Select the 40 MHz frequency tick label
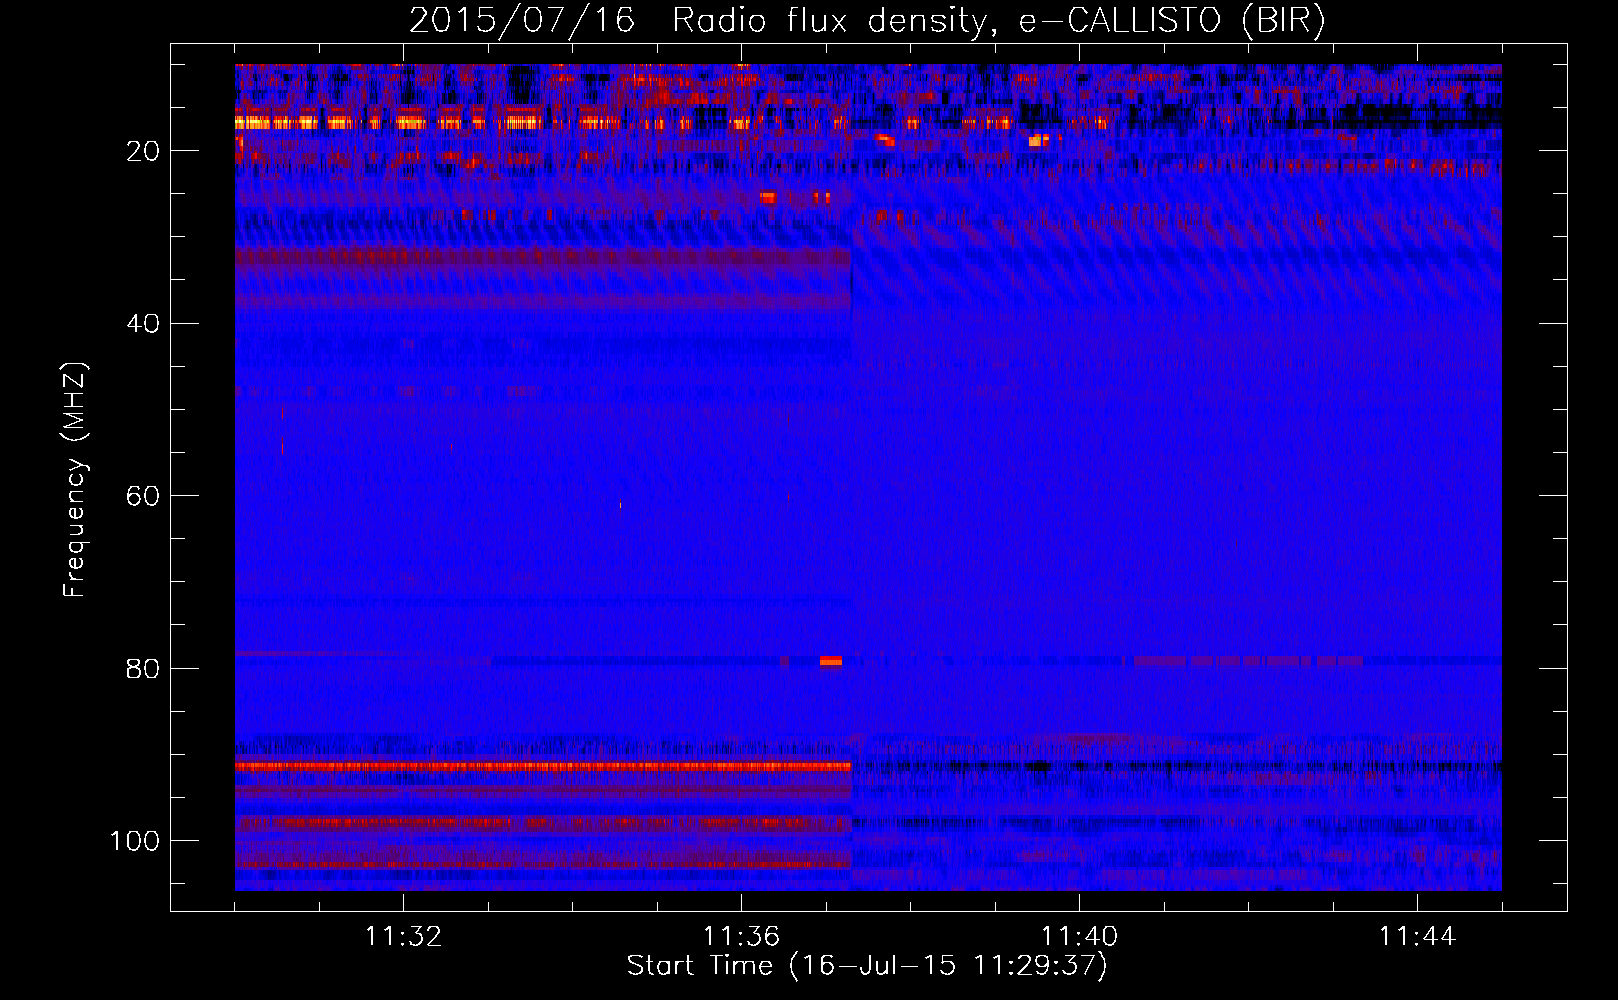The image size is (1618, 1000). click(x=143, y=324)
